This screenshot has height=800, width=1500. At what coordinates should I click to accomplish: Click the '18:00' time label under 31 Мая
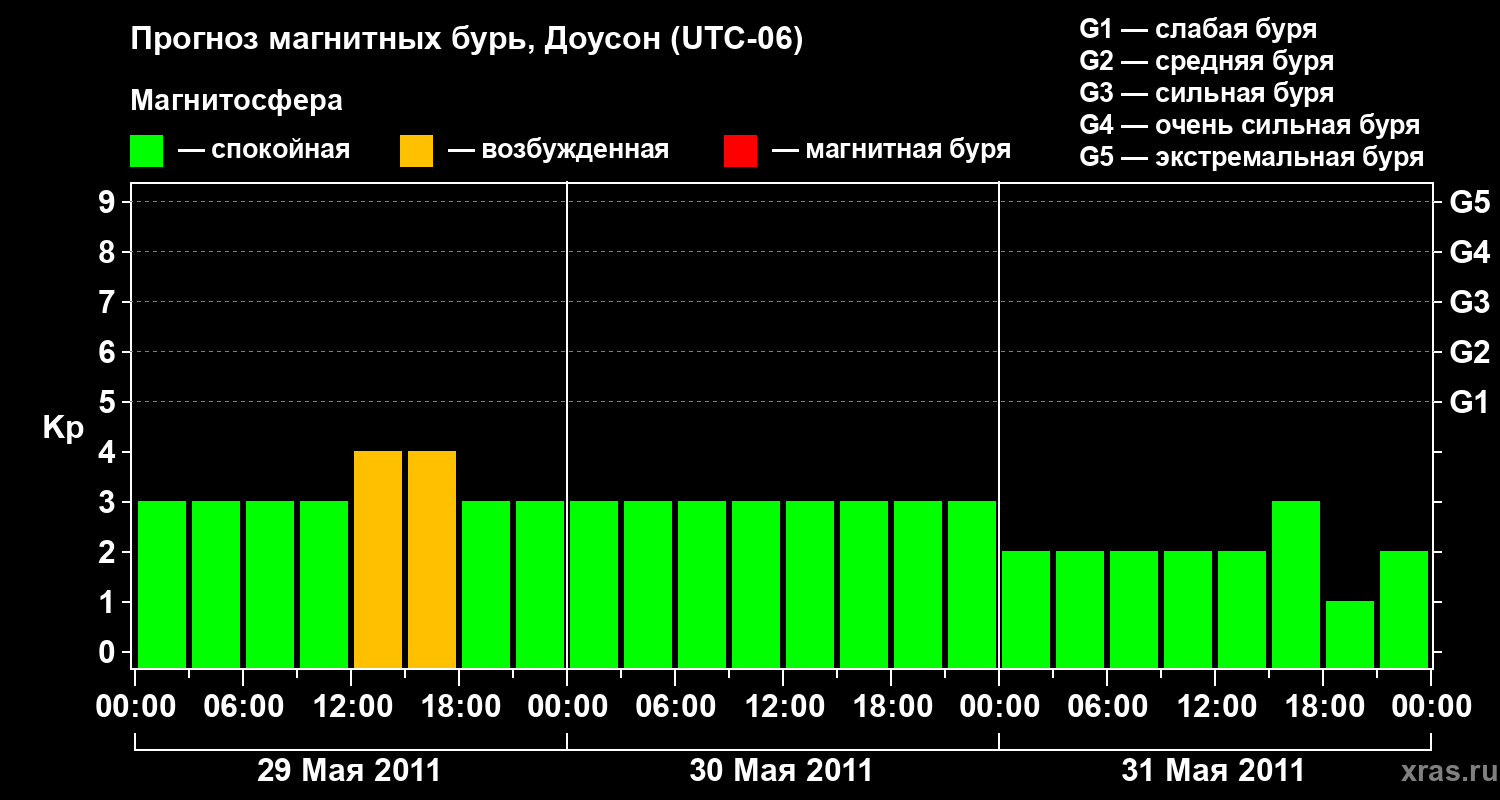pos(1323,706)
